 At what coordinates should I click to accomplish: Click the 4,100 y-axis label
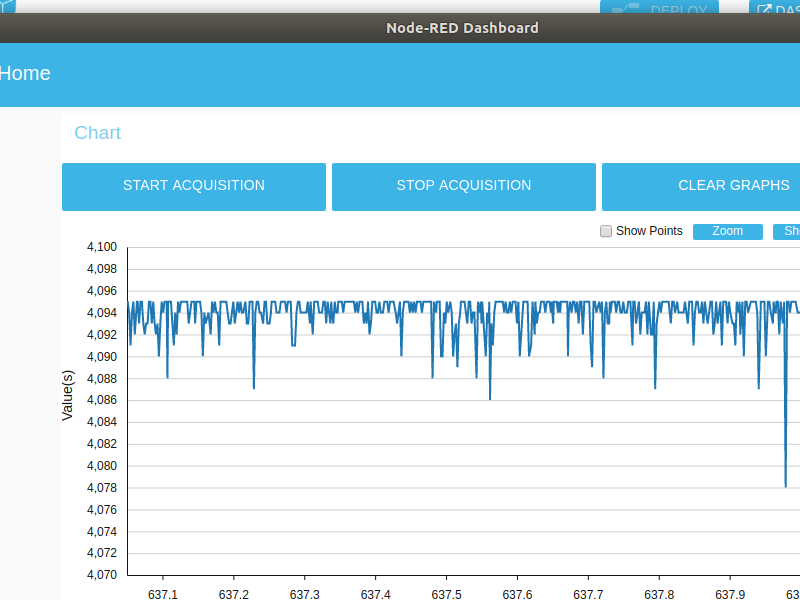click(102, 247)
